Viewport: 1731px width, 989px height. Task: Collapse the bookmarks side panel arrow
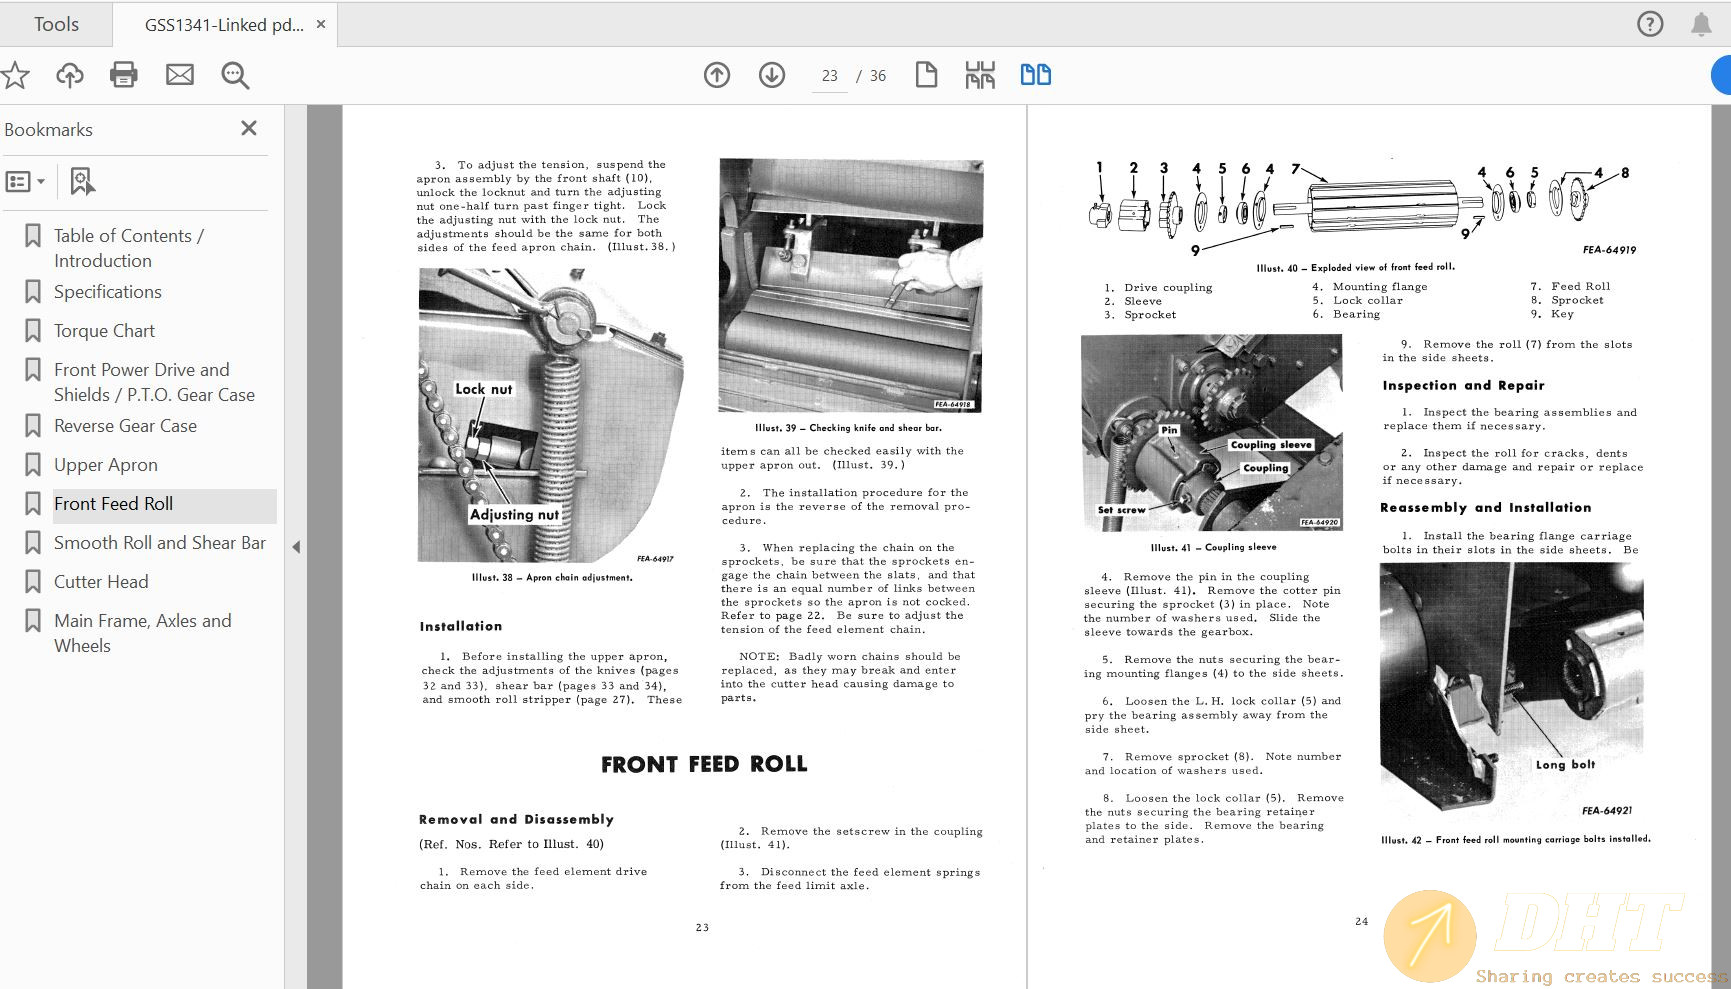[x=296, y=547]
